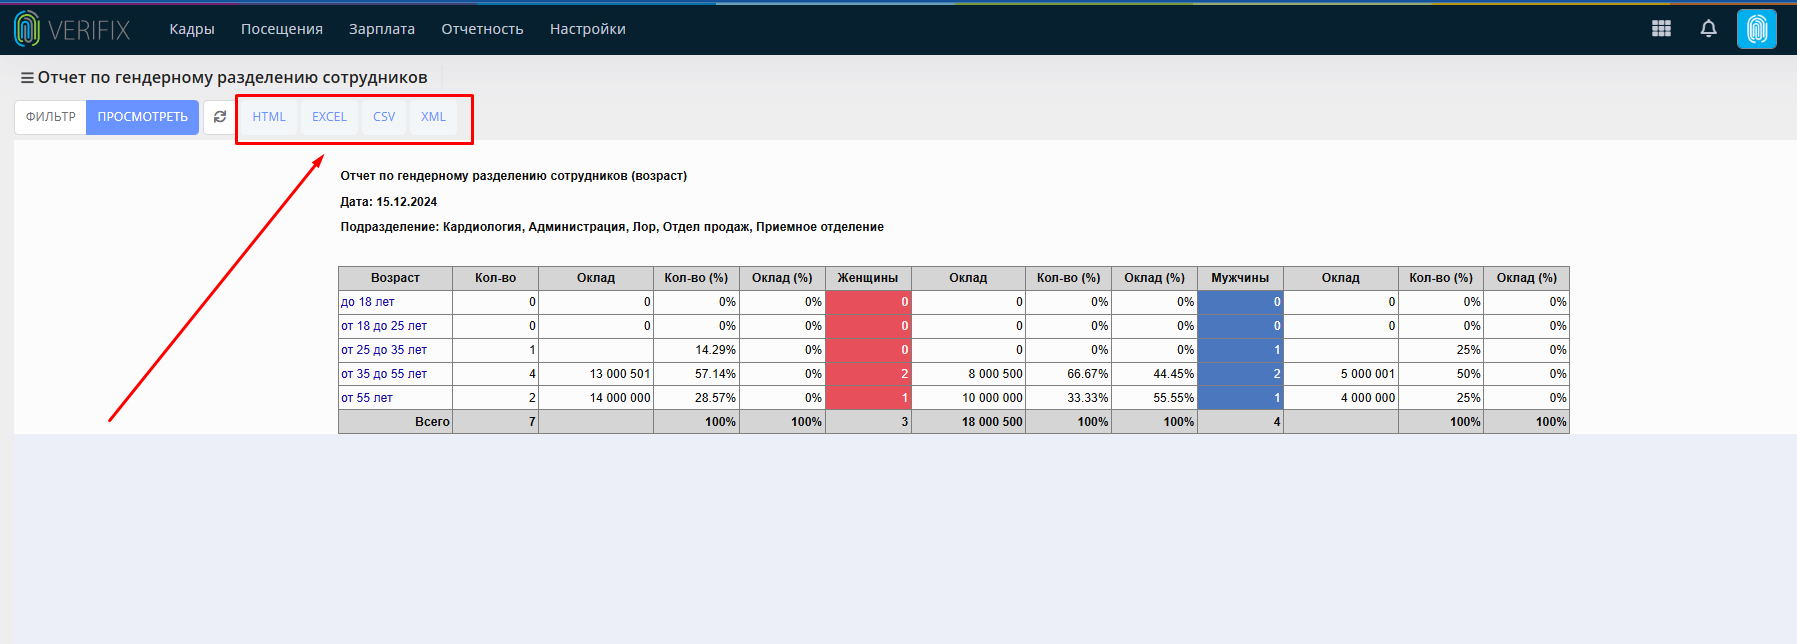The image size is (1797, 644).
Task: Click the Verifix logo icon
Action: tap(27, 29)
